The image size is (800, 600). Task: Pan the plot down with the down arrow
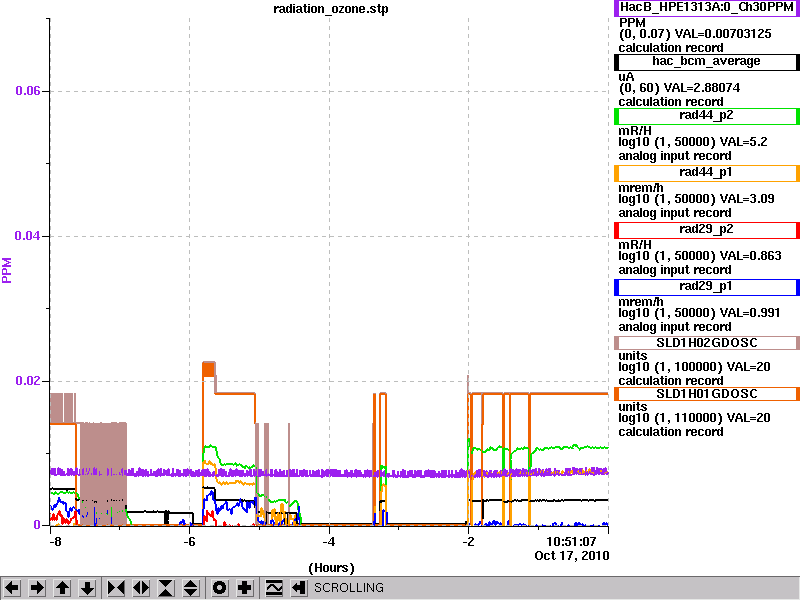87,588
